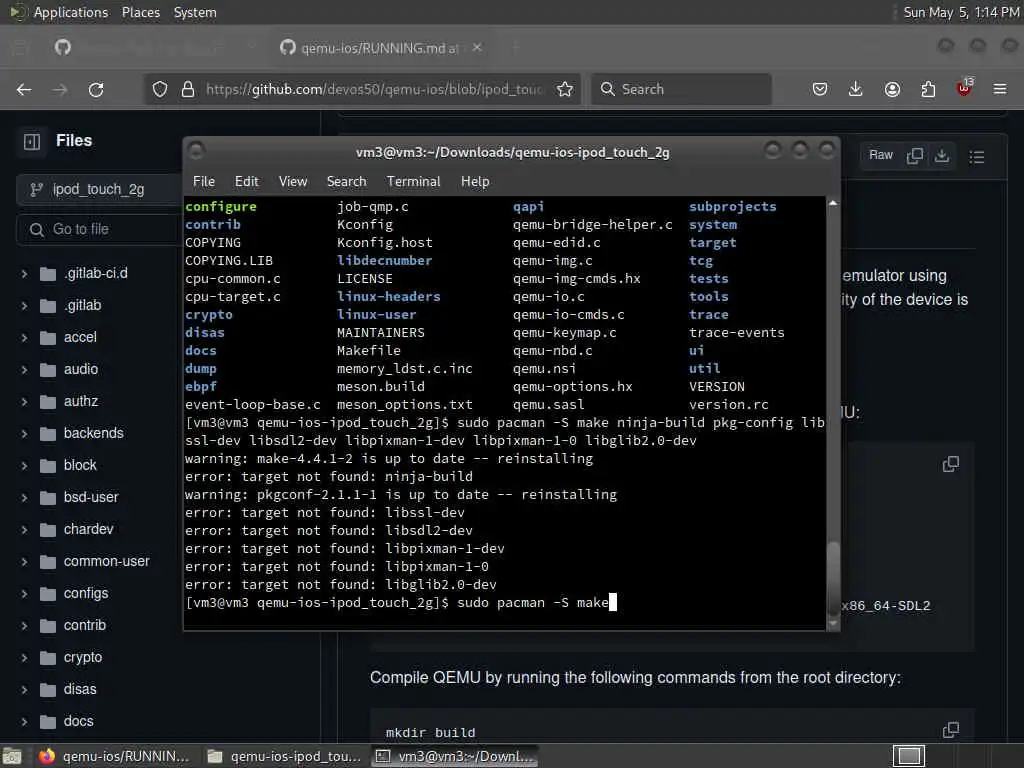Expand the authz folder

24,402
